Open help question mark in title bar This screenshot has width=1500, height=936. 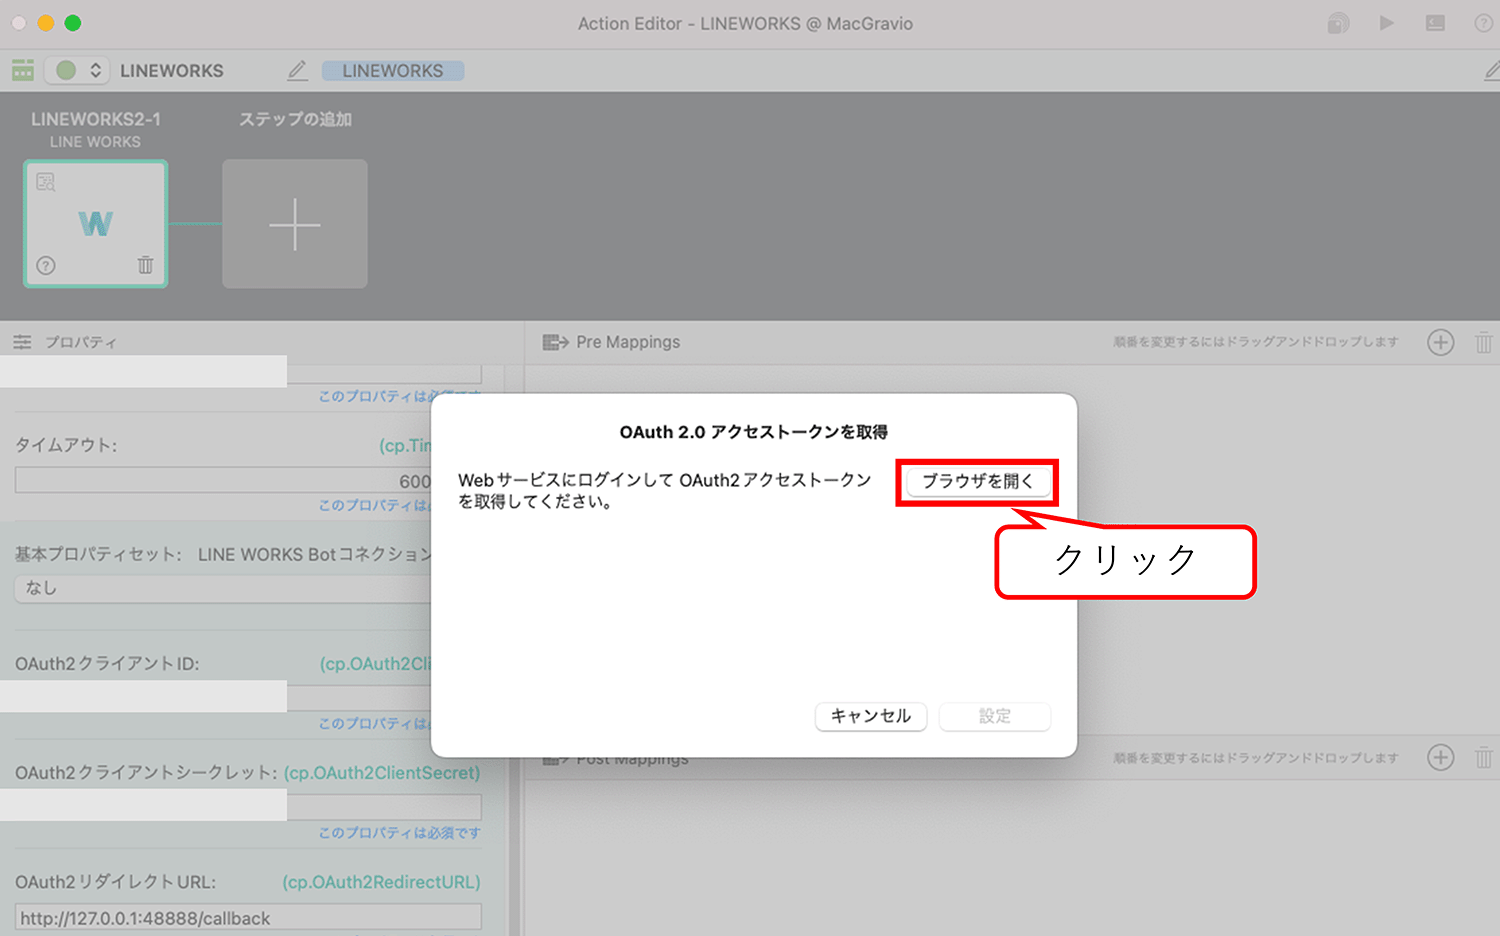pos(1484,23)
